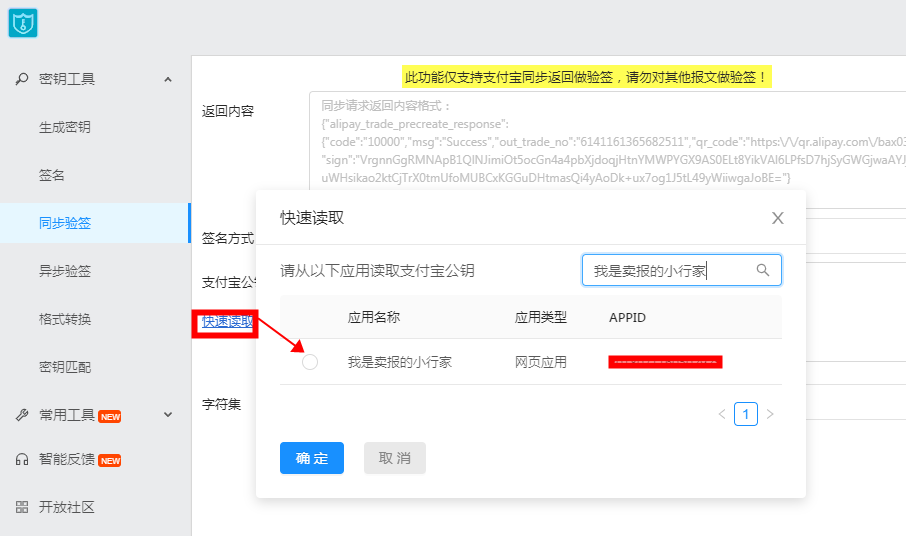The width and height of the screenshot is (906, 536).
Task: Click the 取消 button
Action: click(x=395, y=458)
